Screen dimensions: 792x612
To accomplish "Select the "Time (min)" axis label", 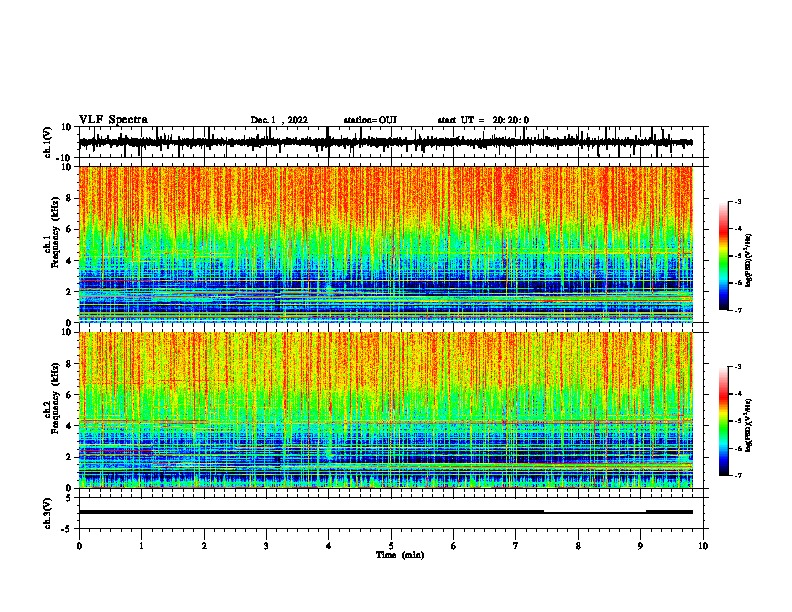I will (400, 555).
